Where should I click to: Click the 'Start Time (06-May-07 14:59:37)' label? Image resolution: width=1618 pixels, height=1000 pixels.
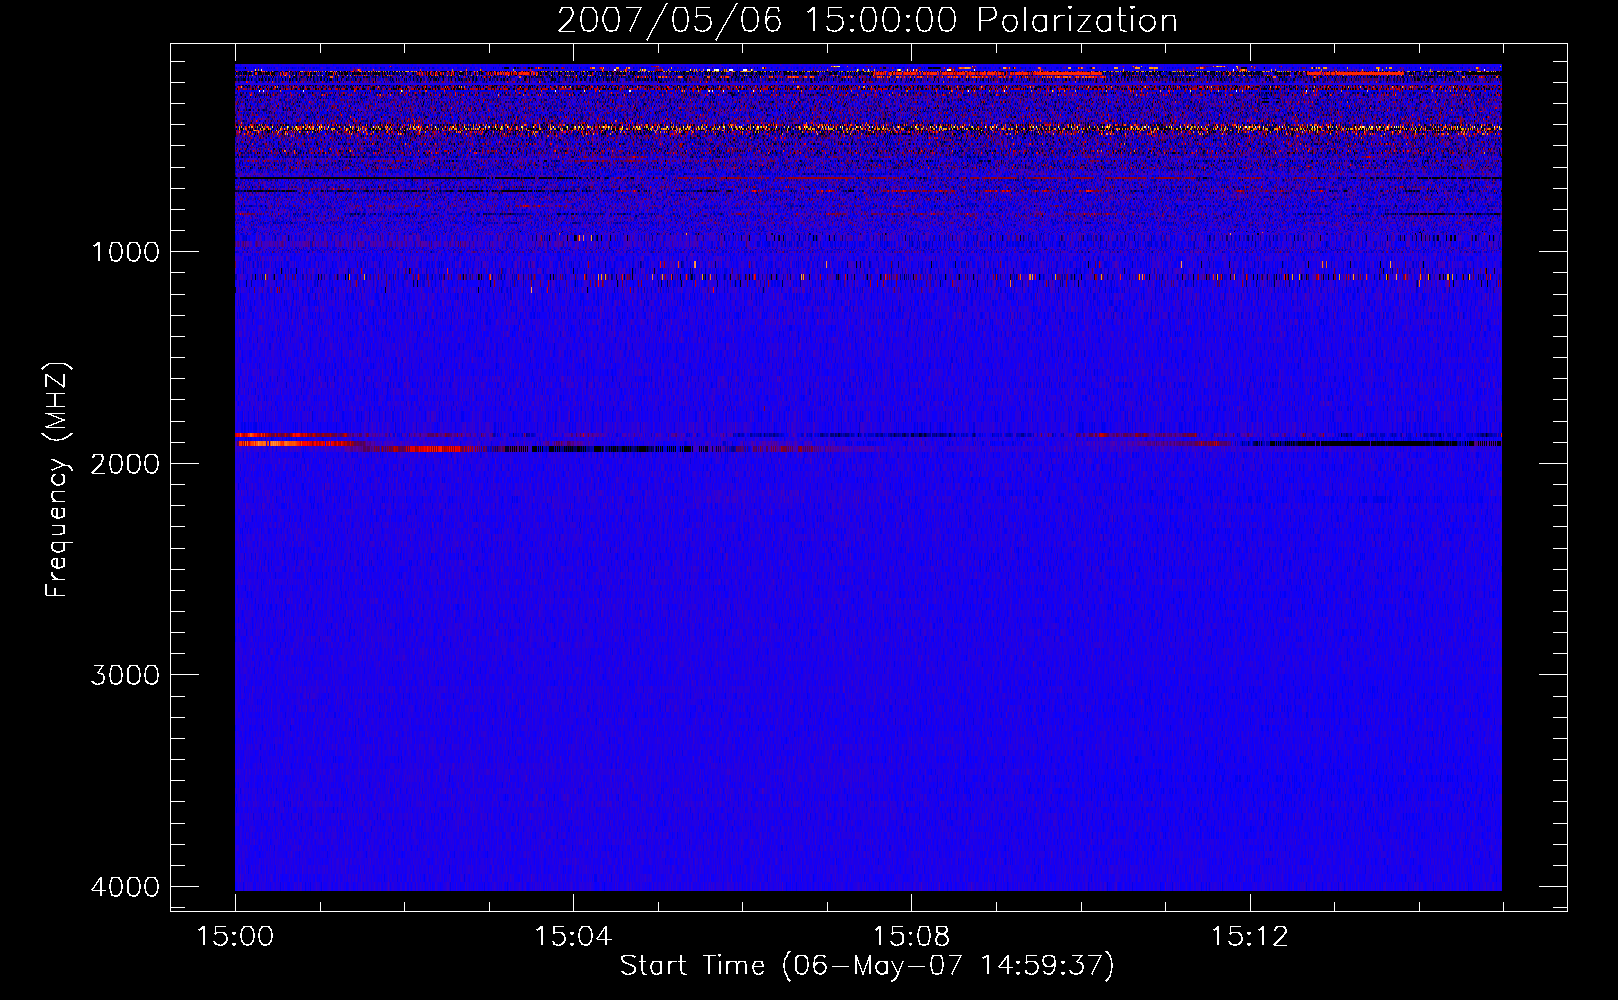tap(867, 966)
